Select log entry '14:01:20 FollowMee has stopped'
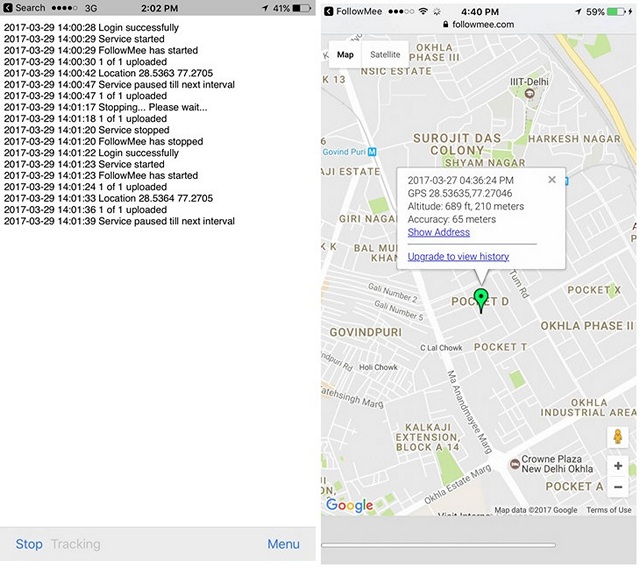 click(103, 141)
